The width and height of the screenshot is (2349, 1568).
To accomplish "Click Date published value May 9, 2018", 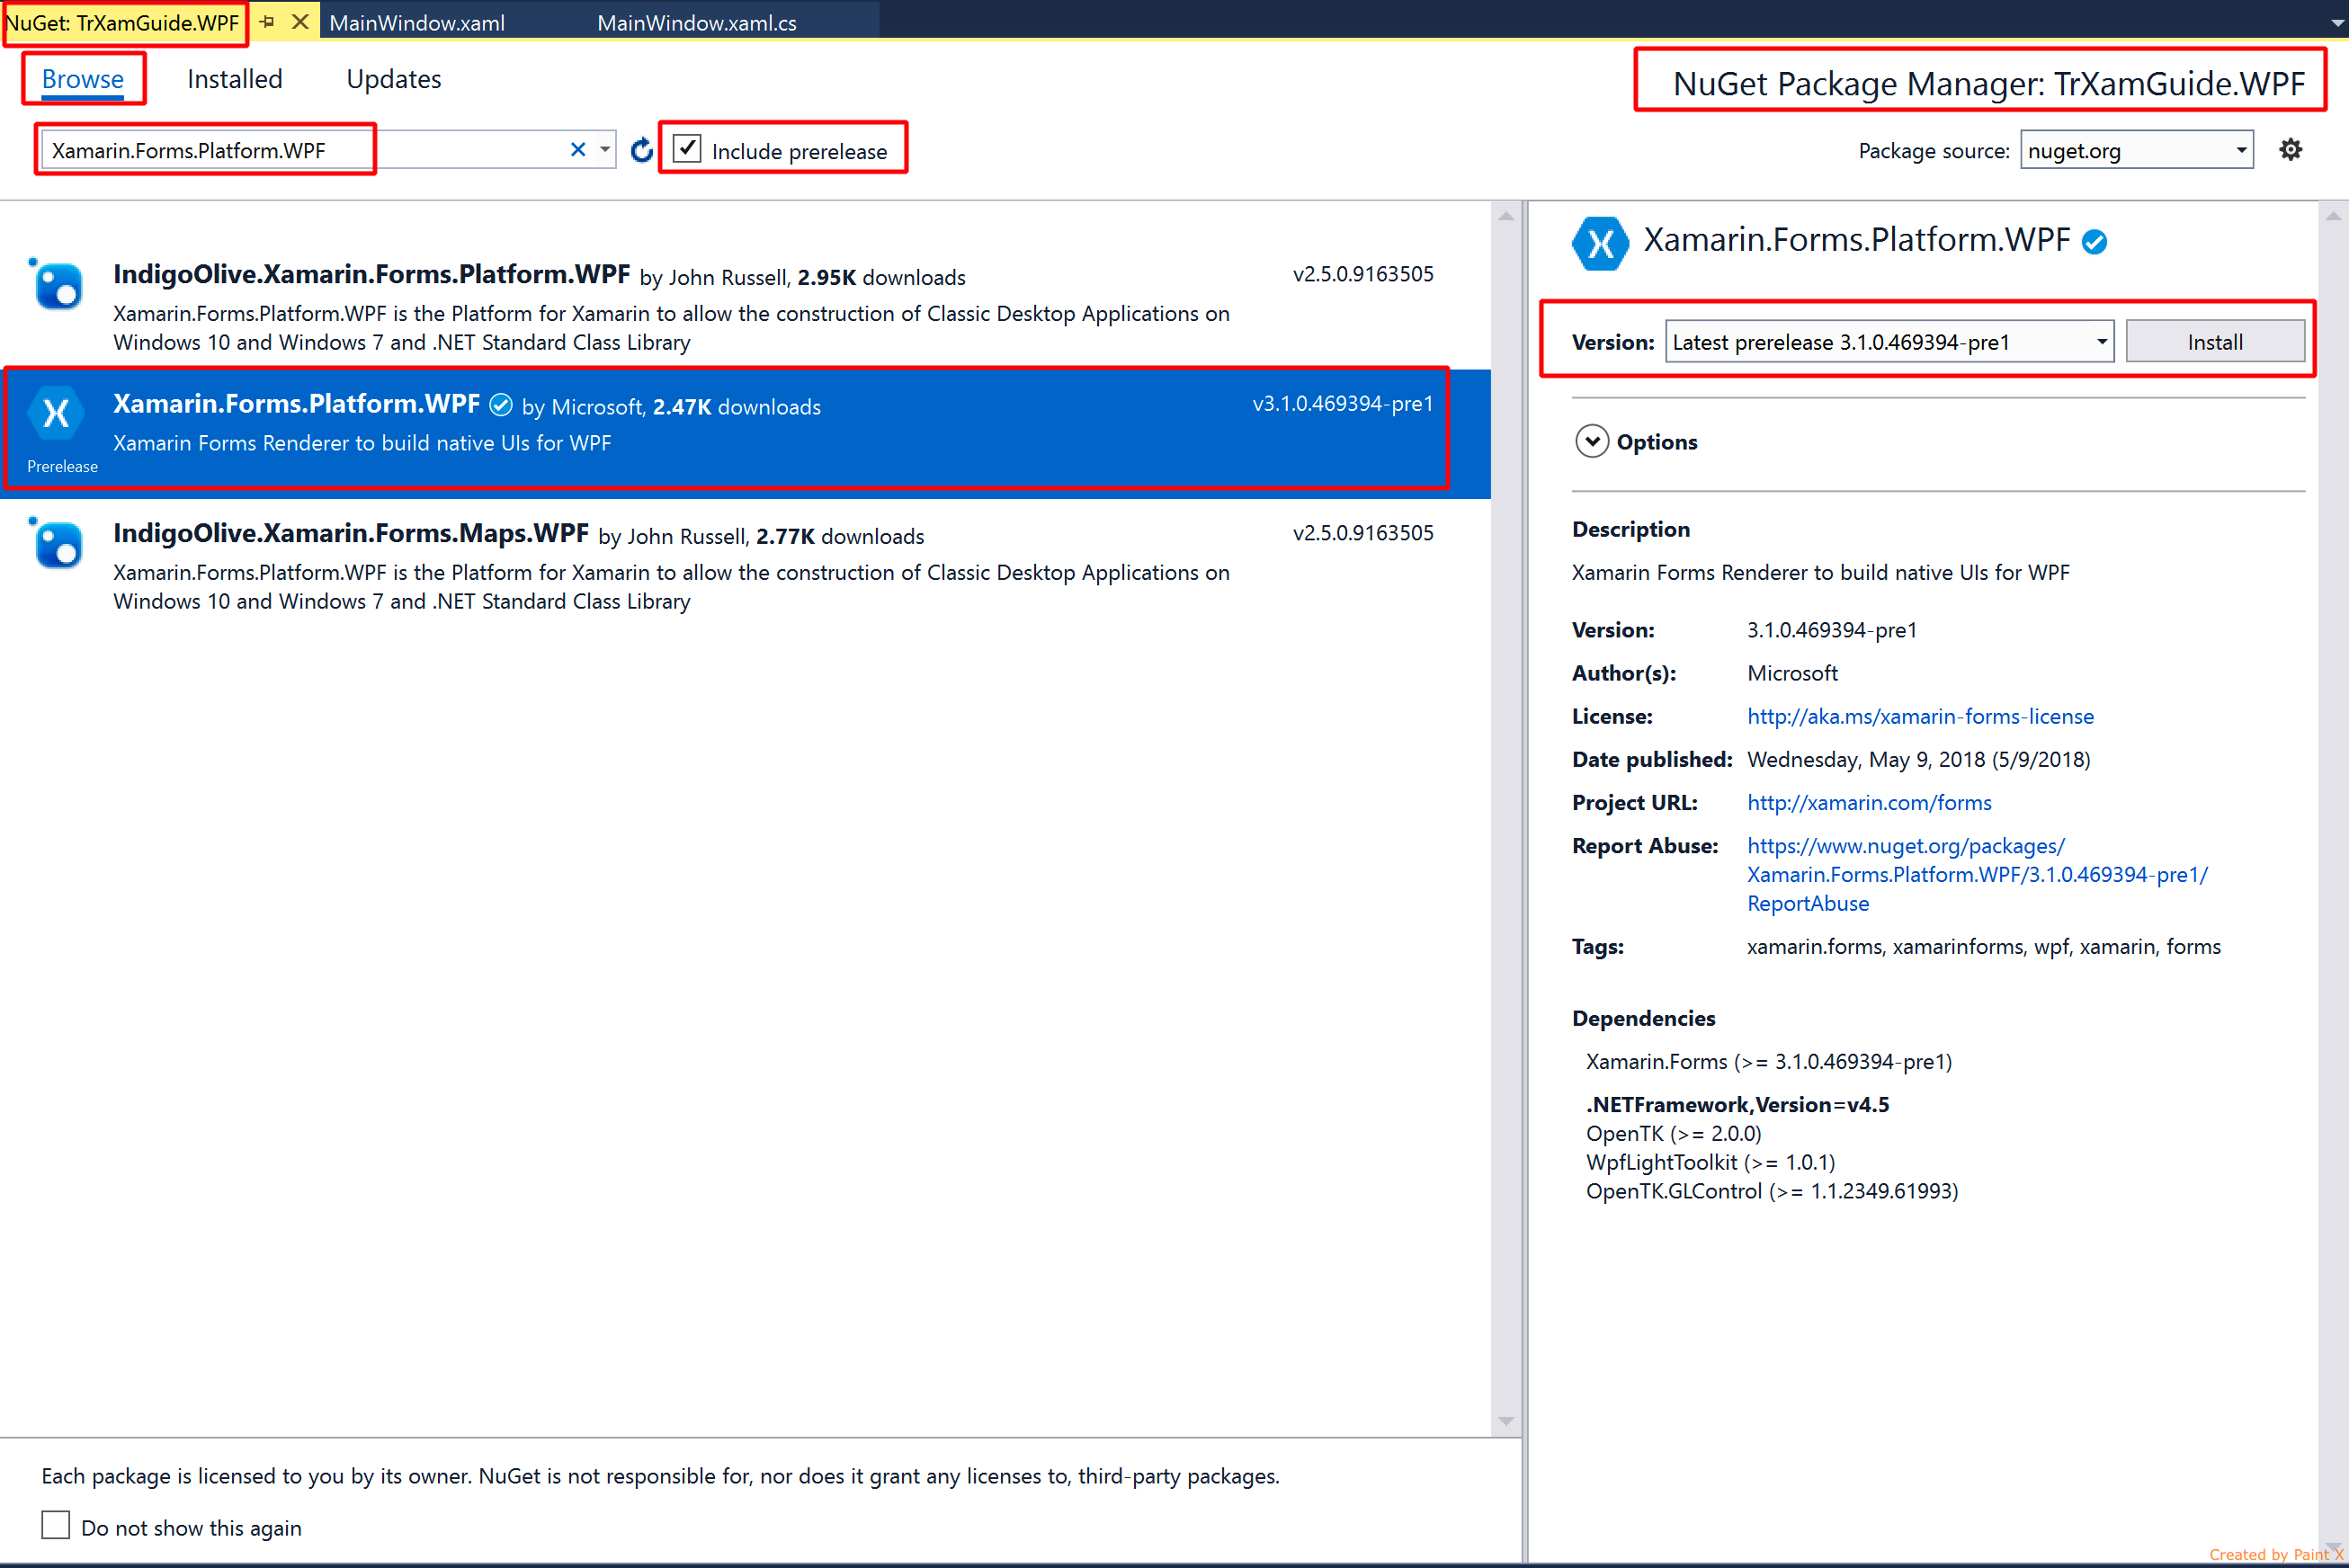I will click(x=1918, y=760).
